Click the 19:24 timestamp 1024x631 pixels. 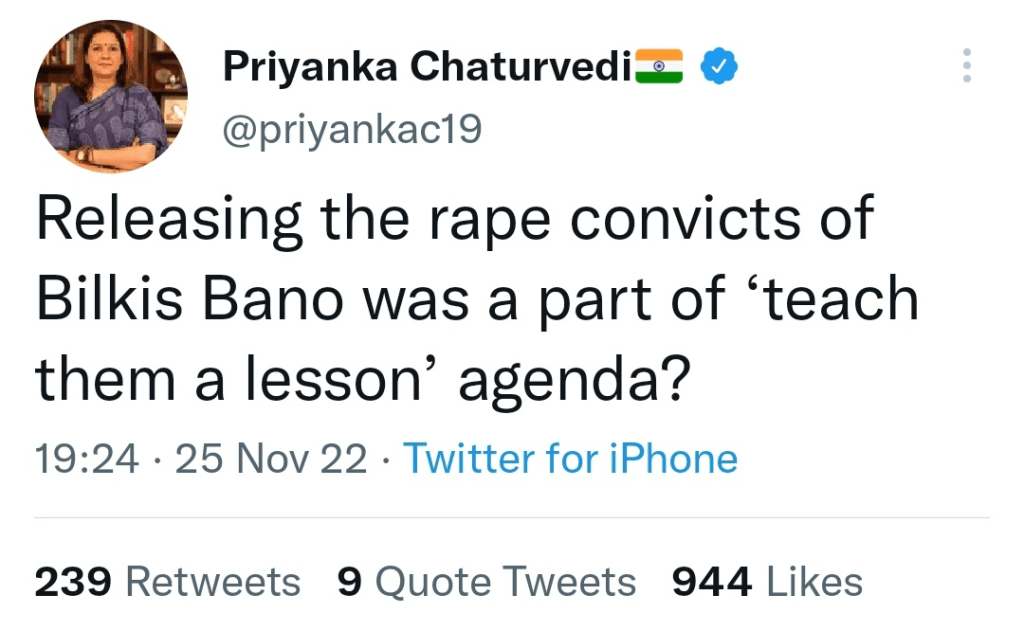coord(85,459)
